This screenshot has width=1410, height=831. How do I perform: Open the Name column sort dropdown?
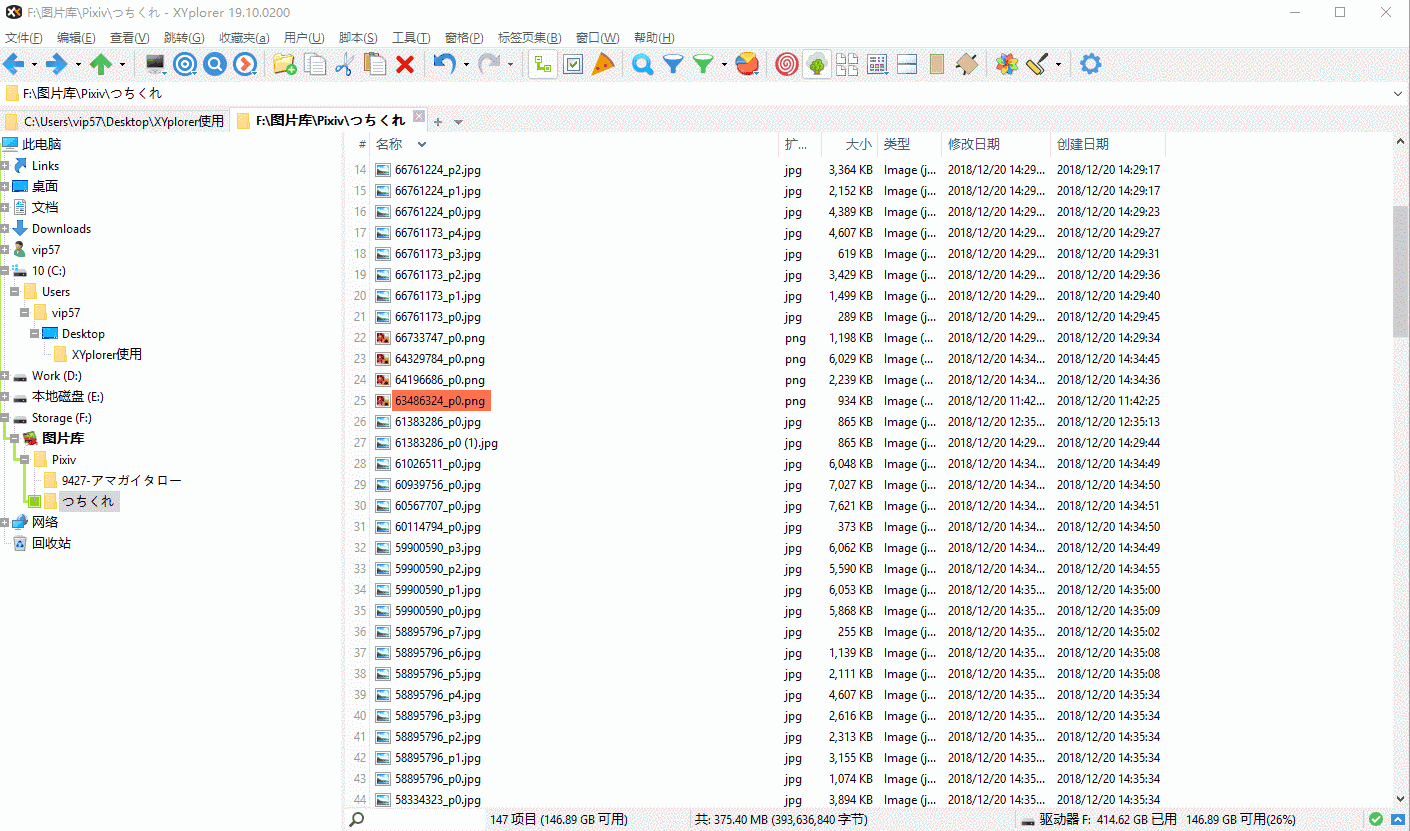pyautogui.click(x=419, y=143)
